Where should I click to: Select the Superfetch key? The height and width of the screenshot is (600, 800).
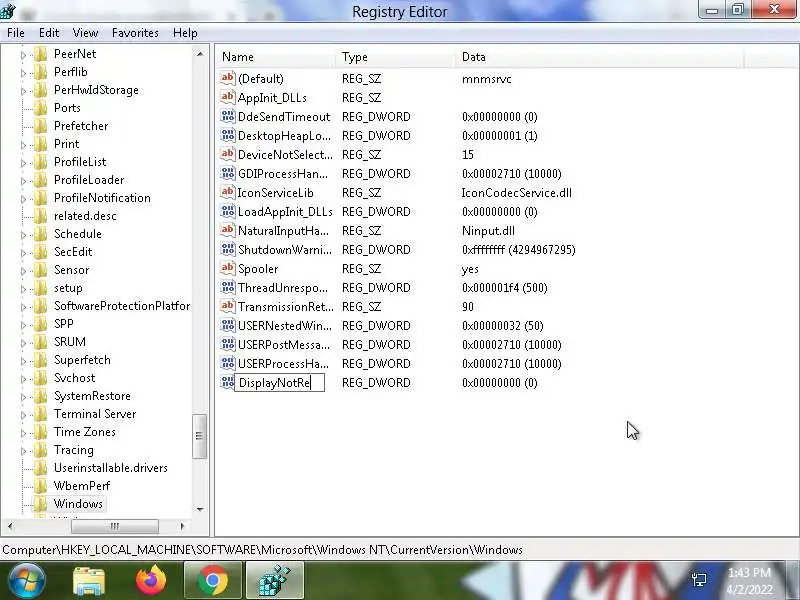coord(82,360)
